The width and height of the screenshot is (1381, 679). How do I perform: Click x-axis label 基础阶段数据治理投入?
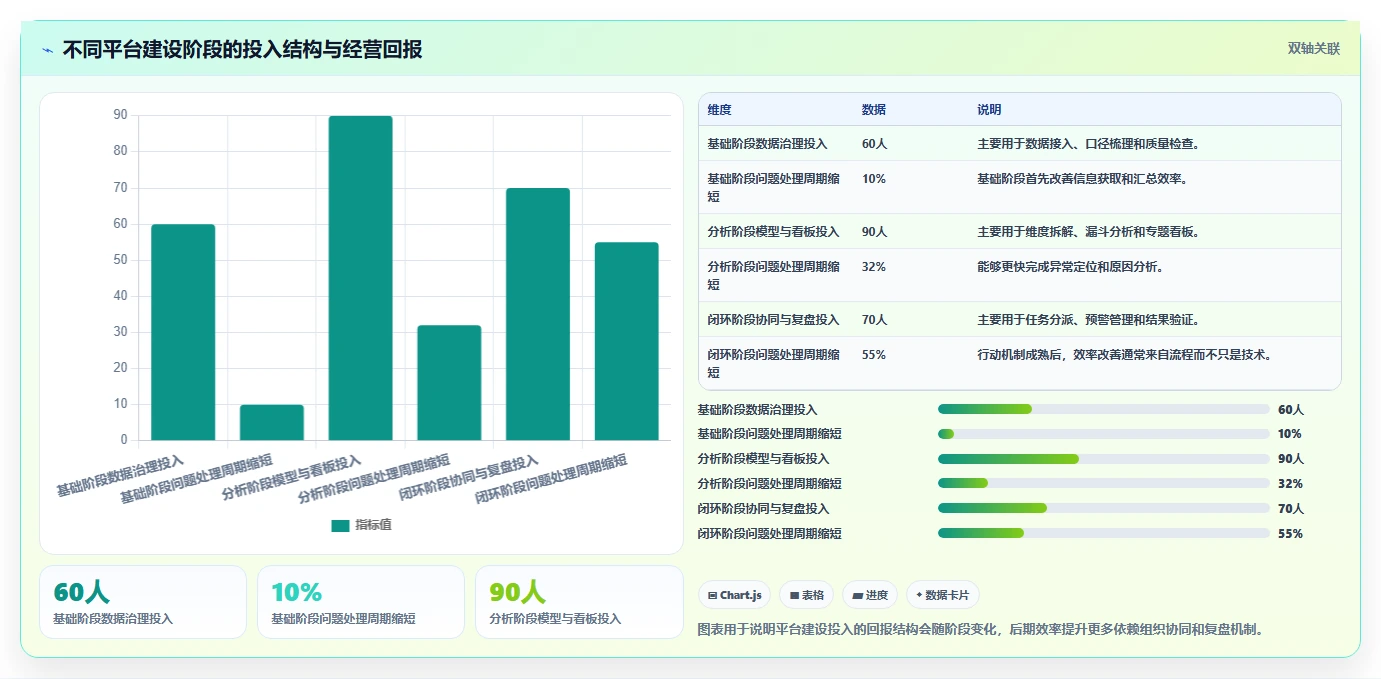(x=120, y=476)
